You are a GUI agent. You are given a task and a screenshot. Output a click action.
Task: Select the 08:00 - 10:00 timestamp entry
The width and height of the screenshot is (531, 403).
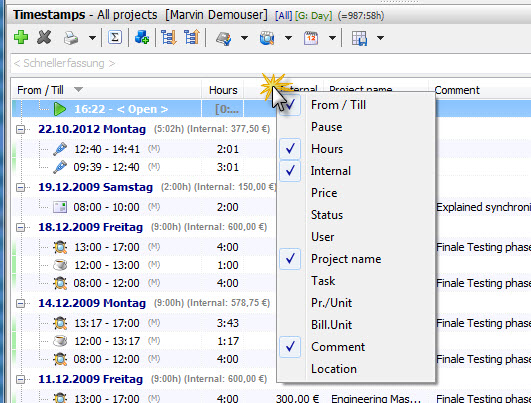[106, 207]
